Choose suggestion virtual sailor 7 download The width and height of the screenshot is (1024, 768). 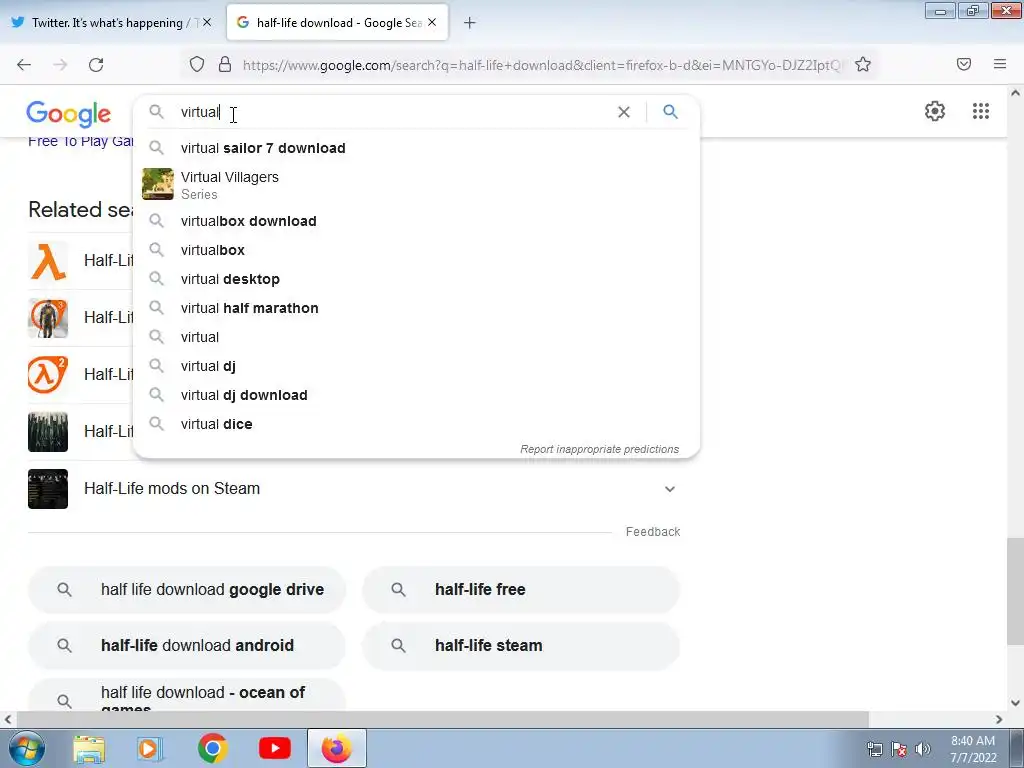(x=415, y=148)
